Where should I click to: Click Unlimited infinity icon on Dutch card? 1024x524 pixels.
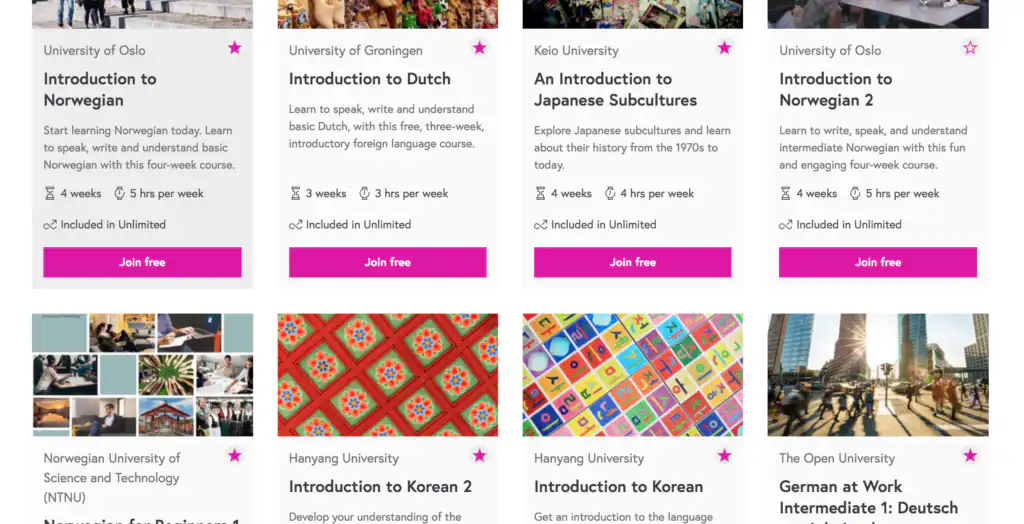pyautogui.click(x=295, y=225)
